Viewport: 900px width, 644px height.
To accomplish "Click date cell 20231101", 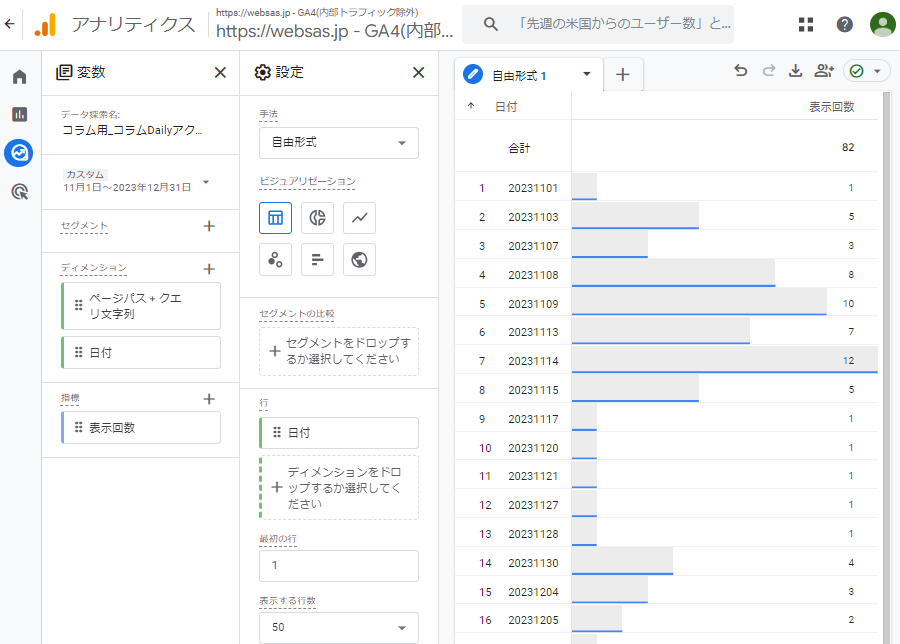I will 533,188.
